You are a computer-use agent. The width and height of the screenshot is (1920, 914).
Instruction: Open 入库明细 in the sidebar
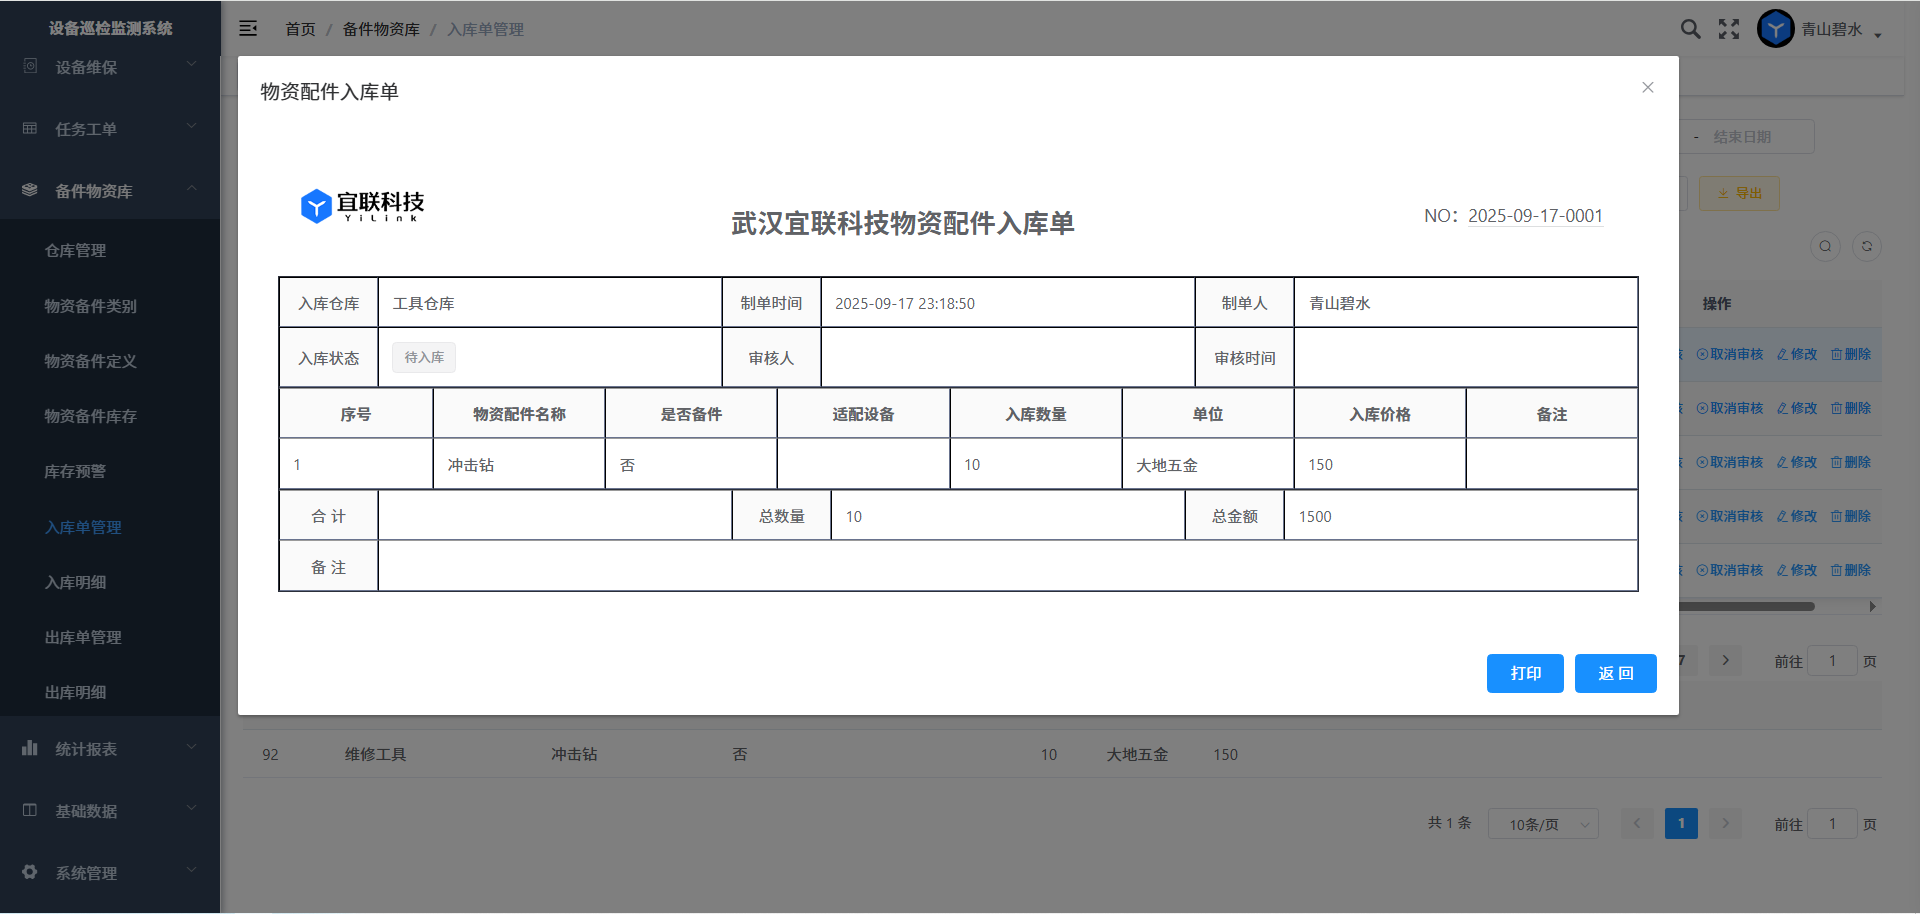click(76, 582)
